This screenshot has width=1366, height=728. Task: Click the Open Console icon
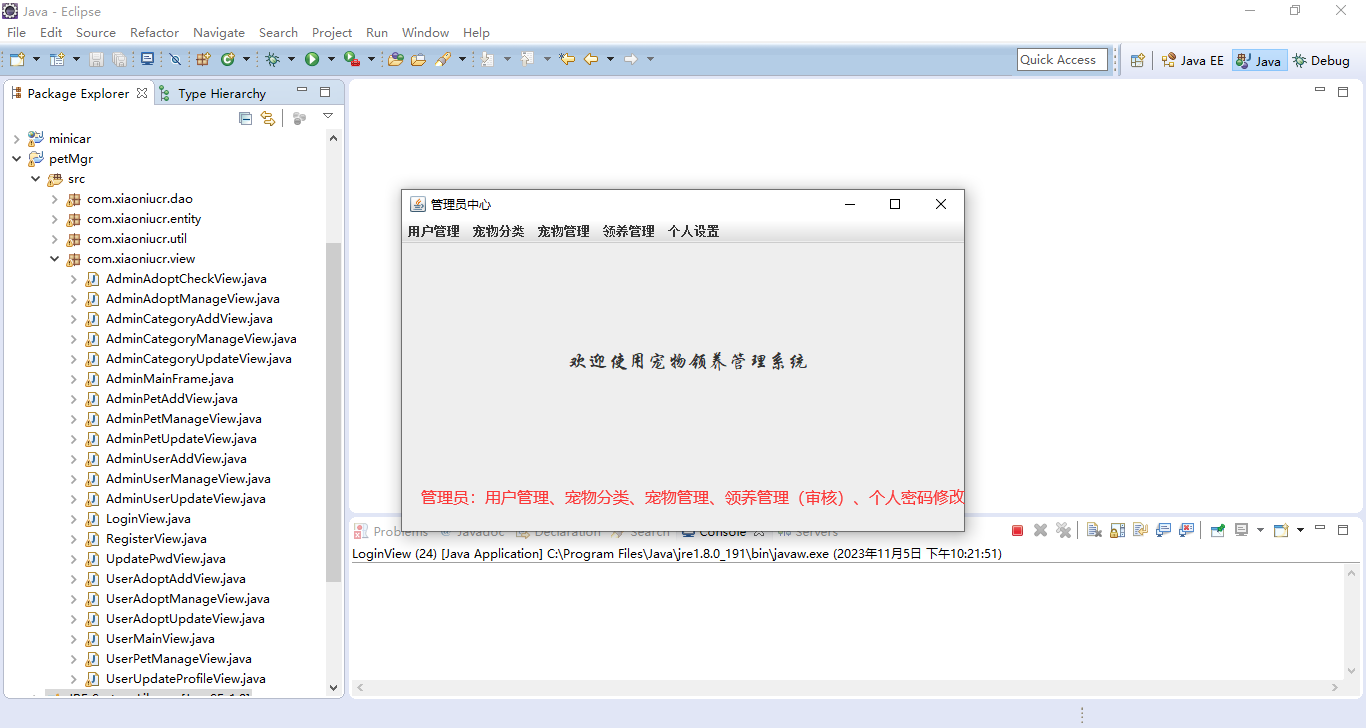point(1281,531)
